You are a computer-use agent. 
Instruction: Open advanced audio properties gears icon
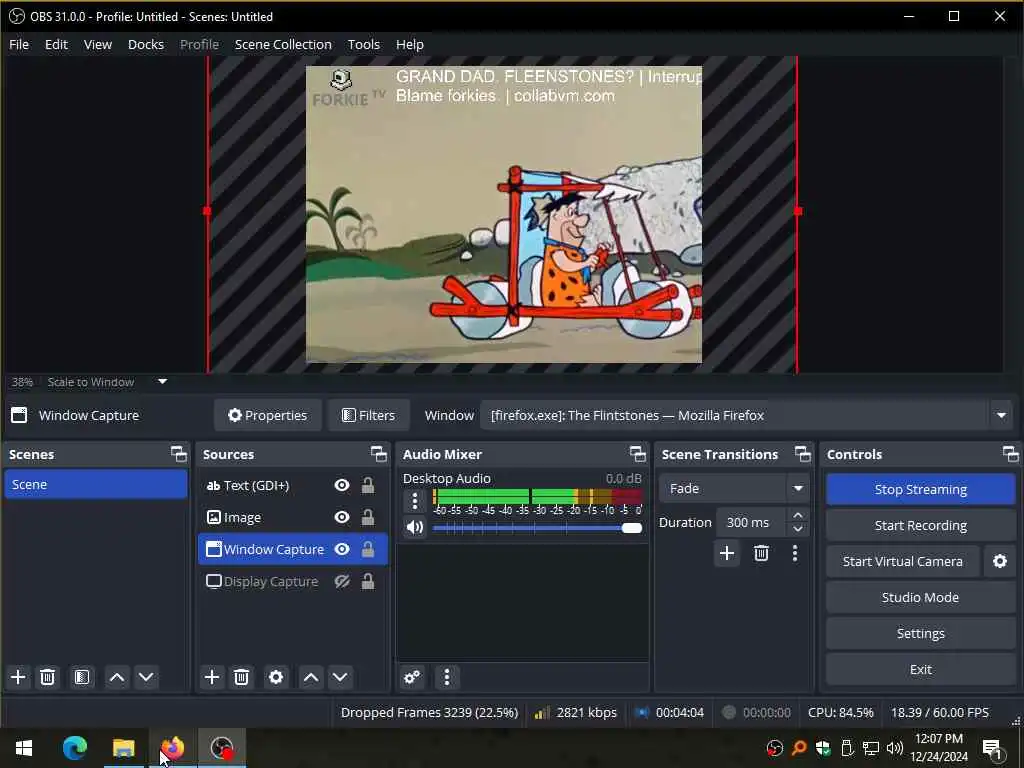tap(412, 677)
